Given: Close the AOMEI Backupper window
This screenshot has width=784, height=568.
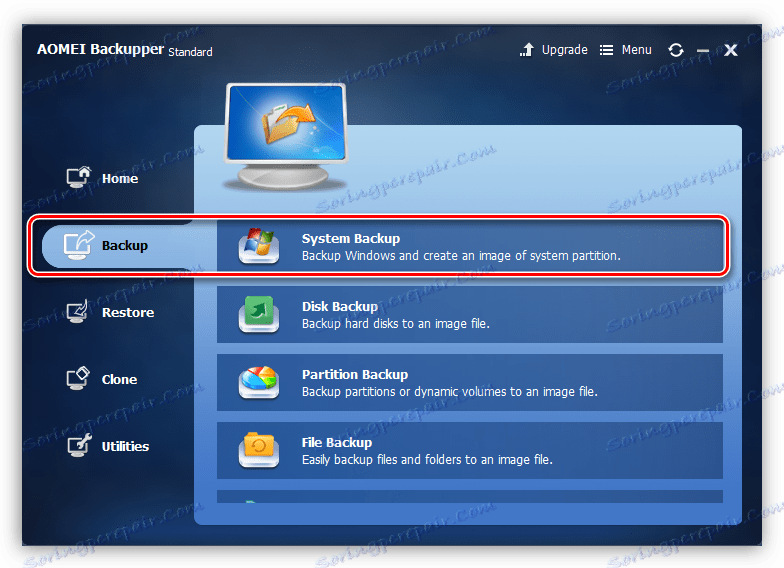Looking at the screenshot, I should tap(730, 50).
